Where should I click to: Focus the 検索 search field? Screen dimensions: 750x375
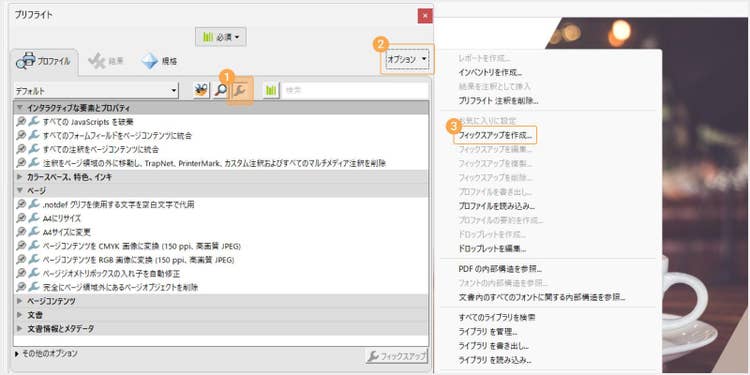pos(354,90)
